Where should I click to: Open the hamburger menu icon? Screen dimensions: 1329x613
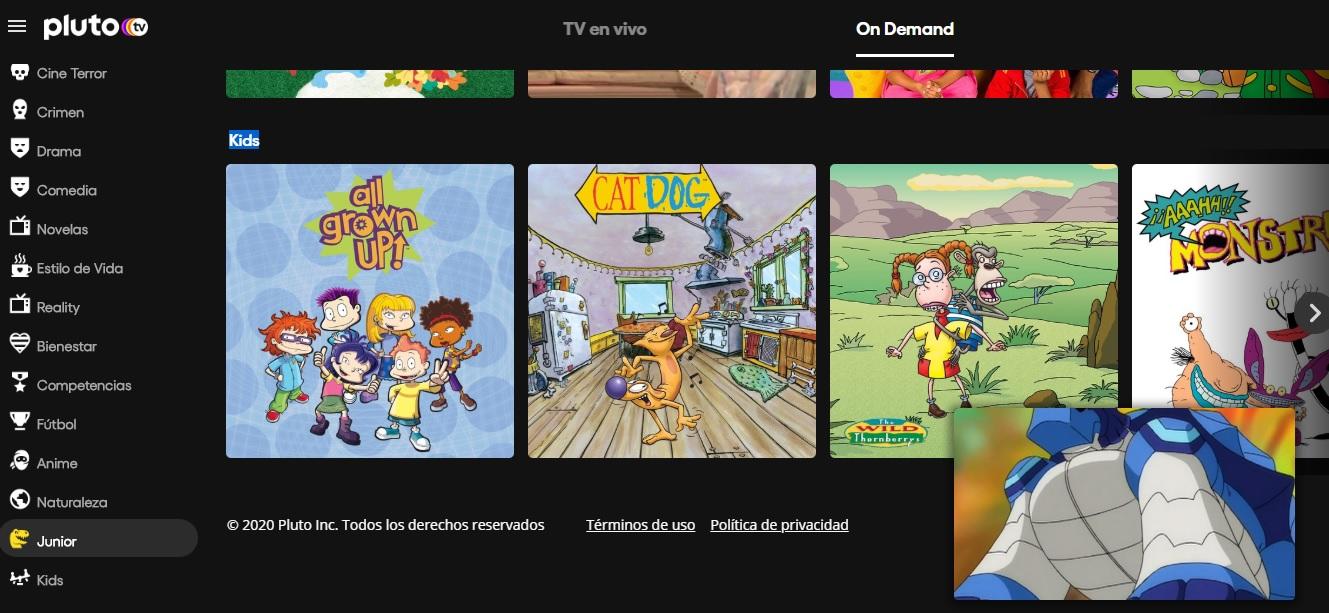pyautogui.click(x=17, y=26)
